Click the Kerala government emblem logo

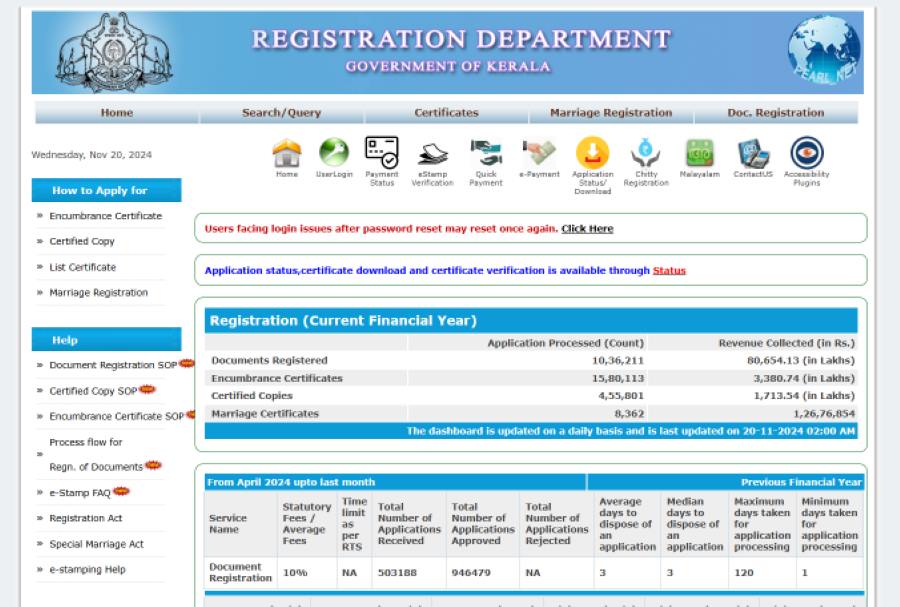coord(114,53)
